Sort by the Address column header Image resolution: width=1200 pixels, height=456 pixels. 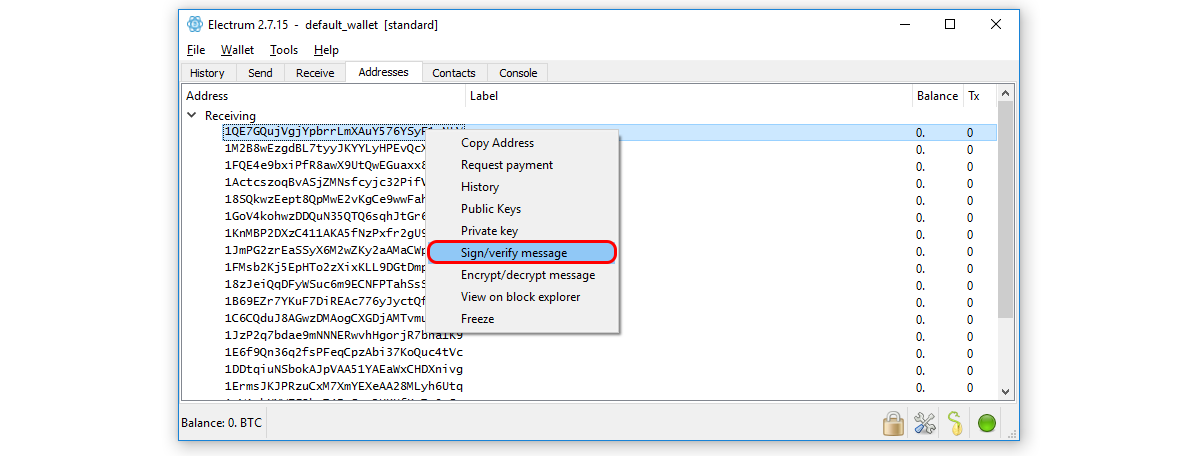point(324,96)
